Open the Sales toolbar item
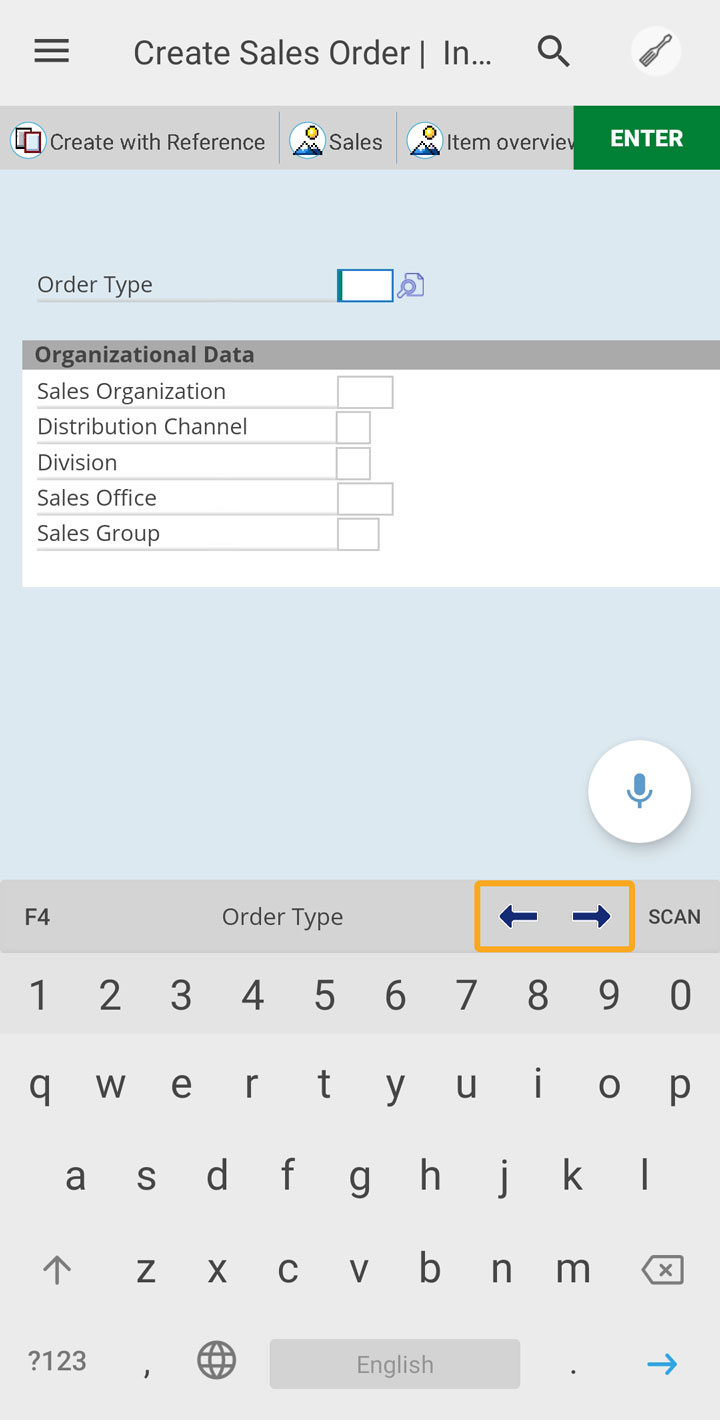 pos(337,142)
